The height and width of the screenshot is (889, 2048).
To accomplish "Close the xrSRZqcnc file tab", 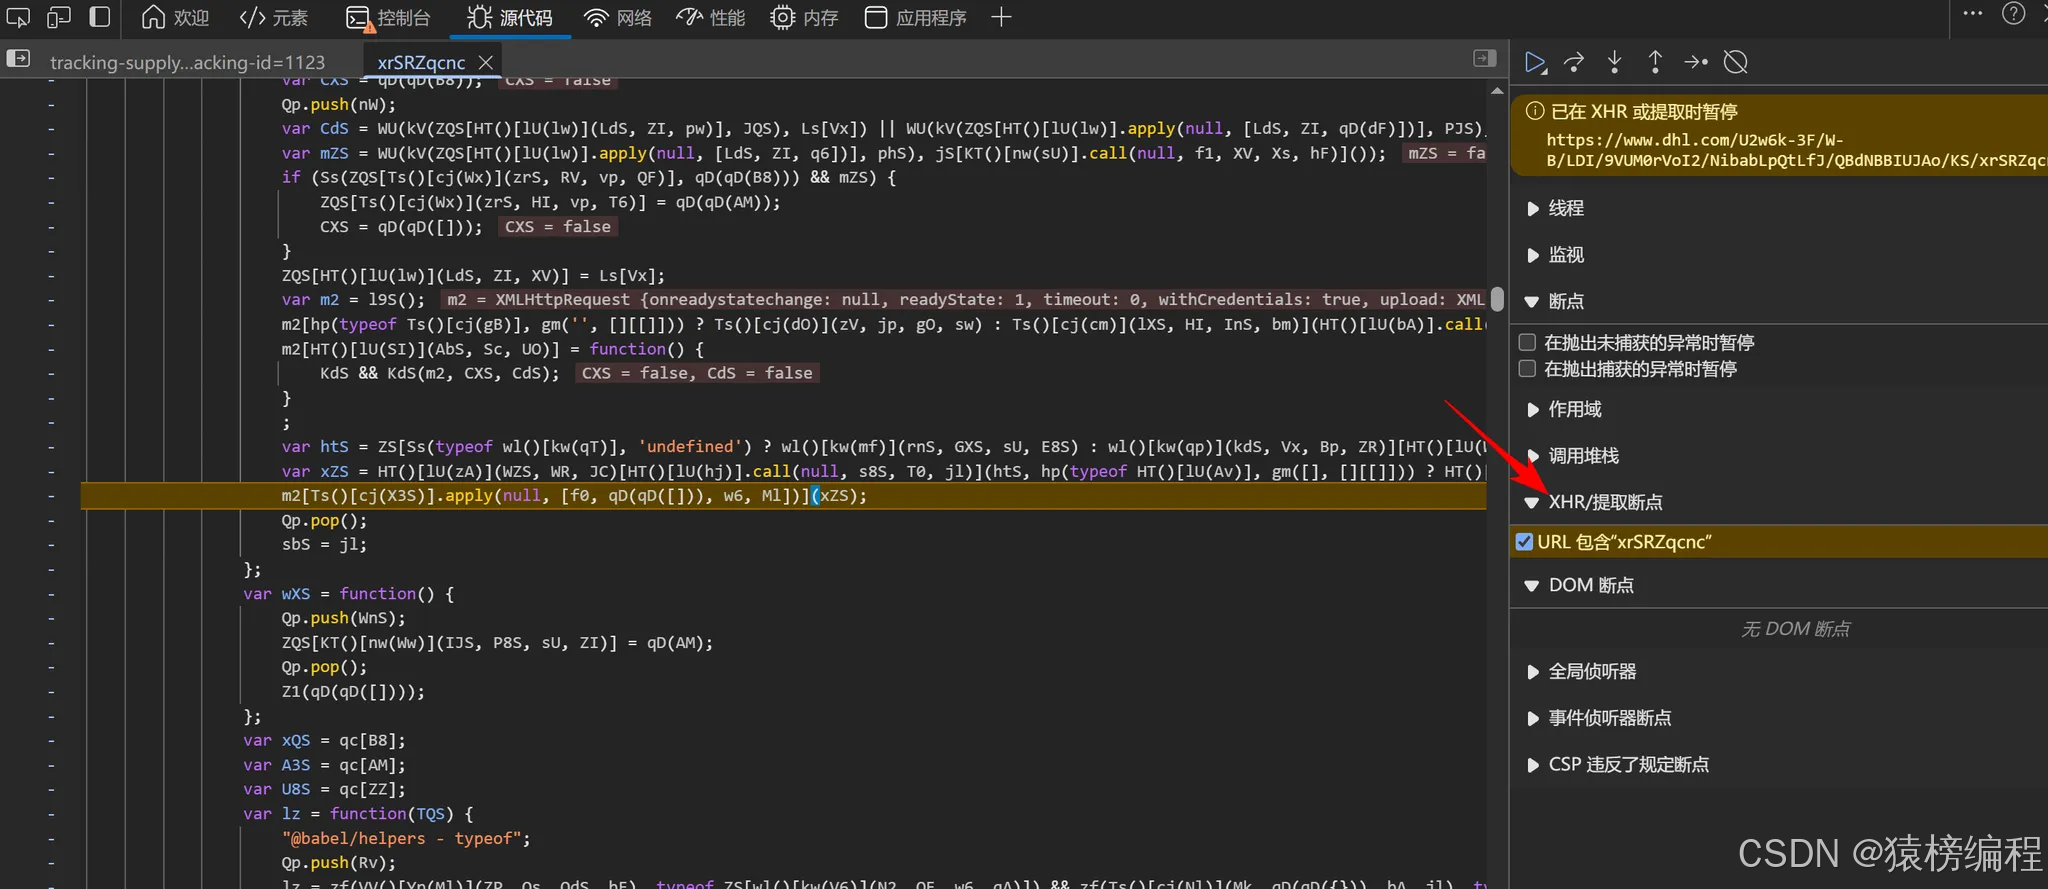I will (486, 62).
